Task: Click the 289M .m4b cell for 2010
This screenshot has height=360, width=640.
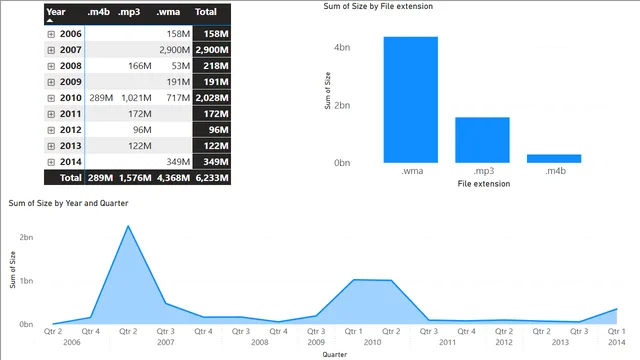Action: tap(101, 98)
